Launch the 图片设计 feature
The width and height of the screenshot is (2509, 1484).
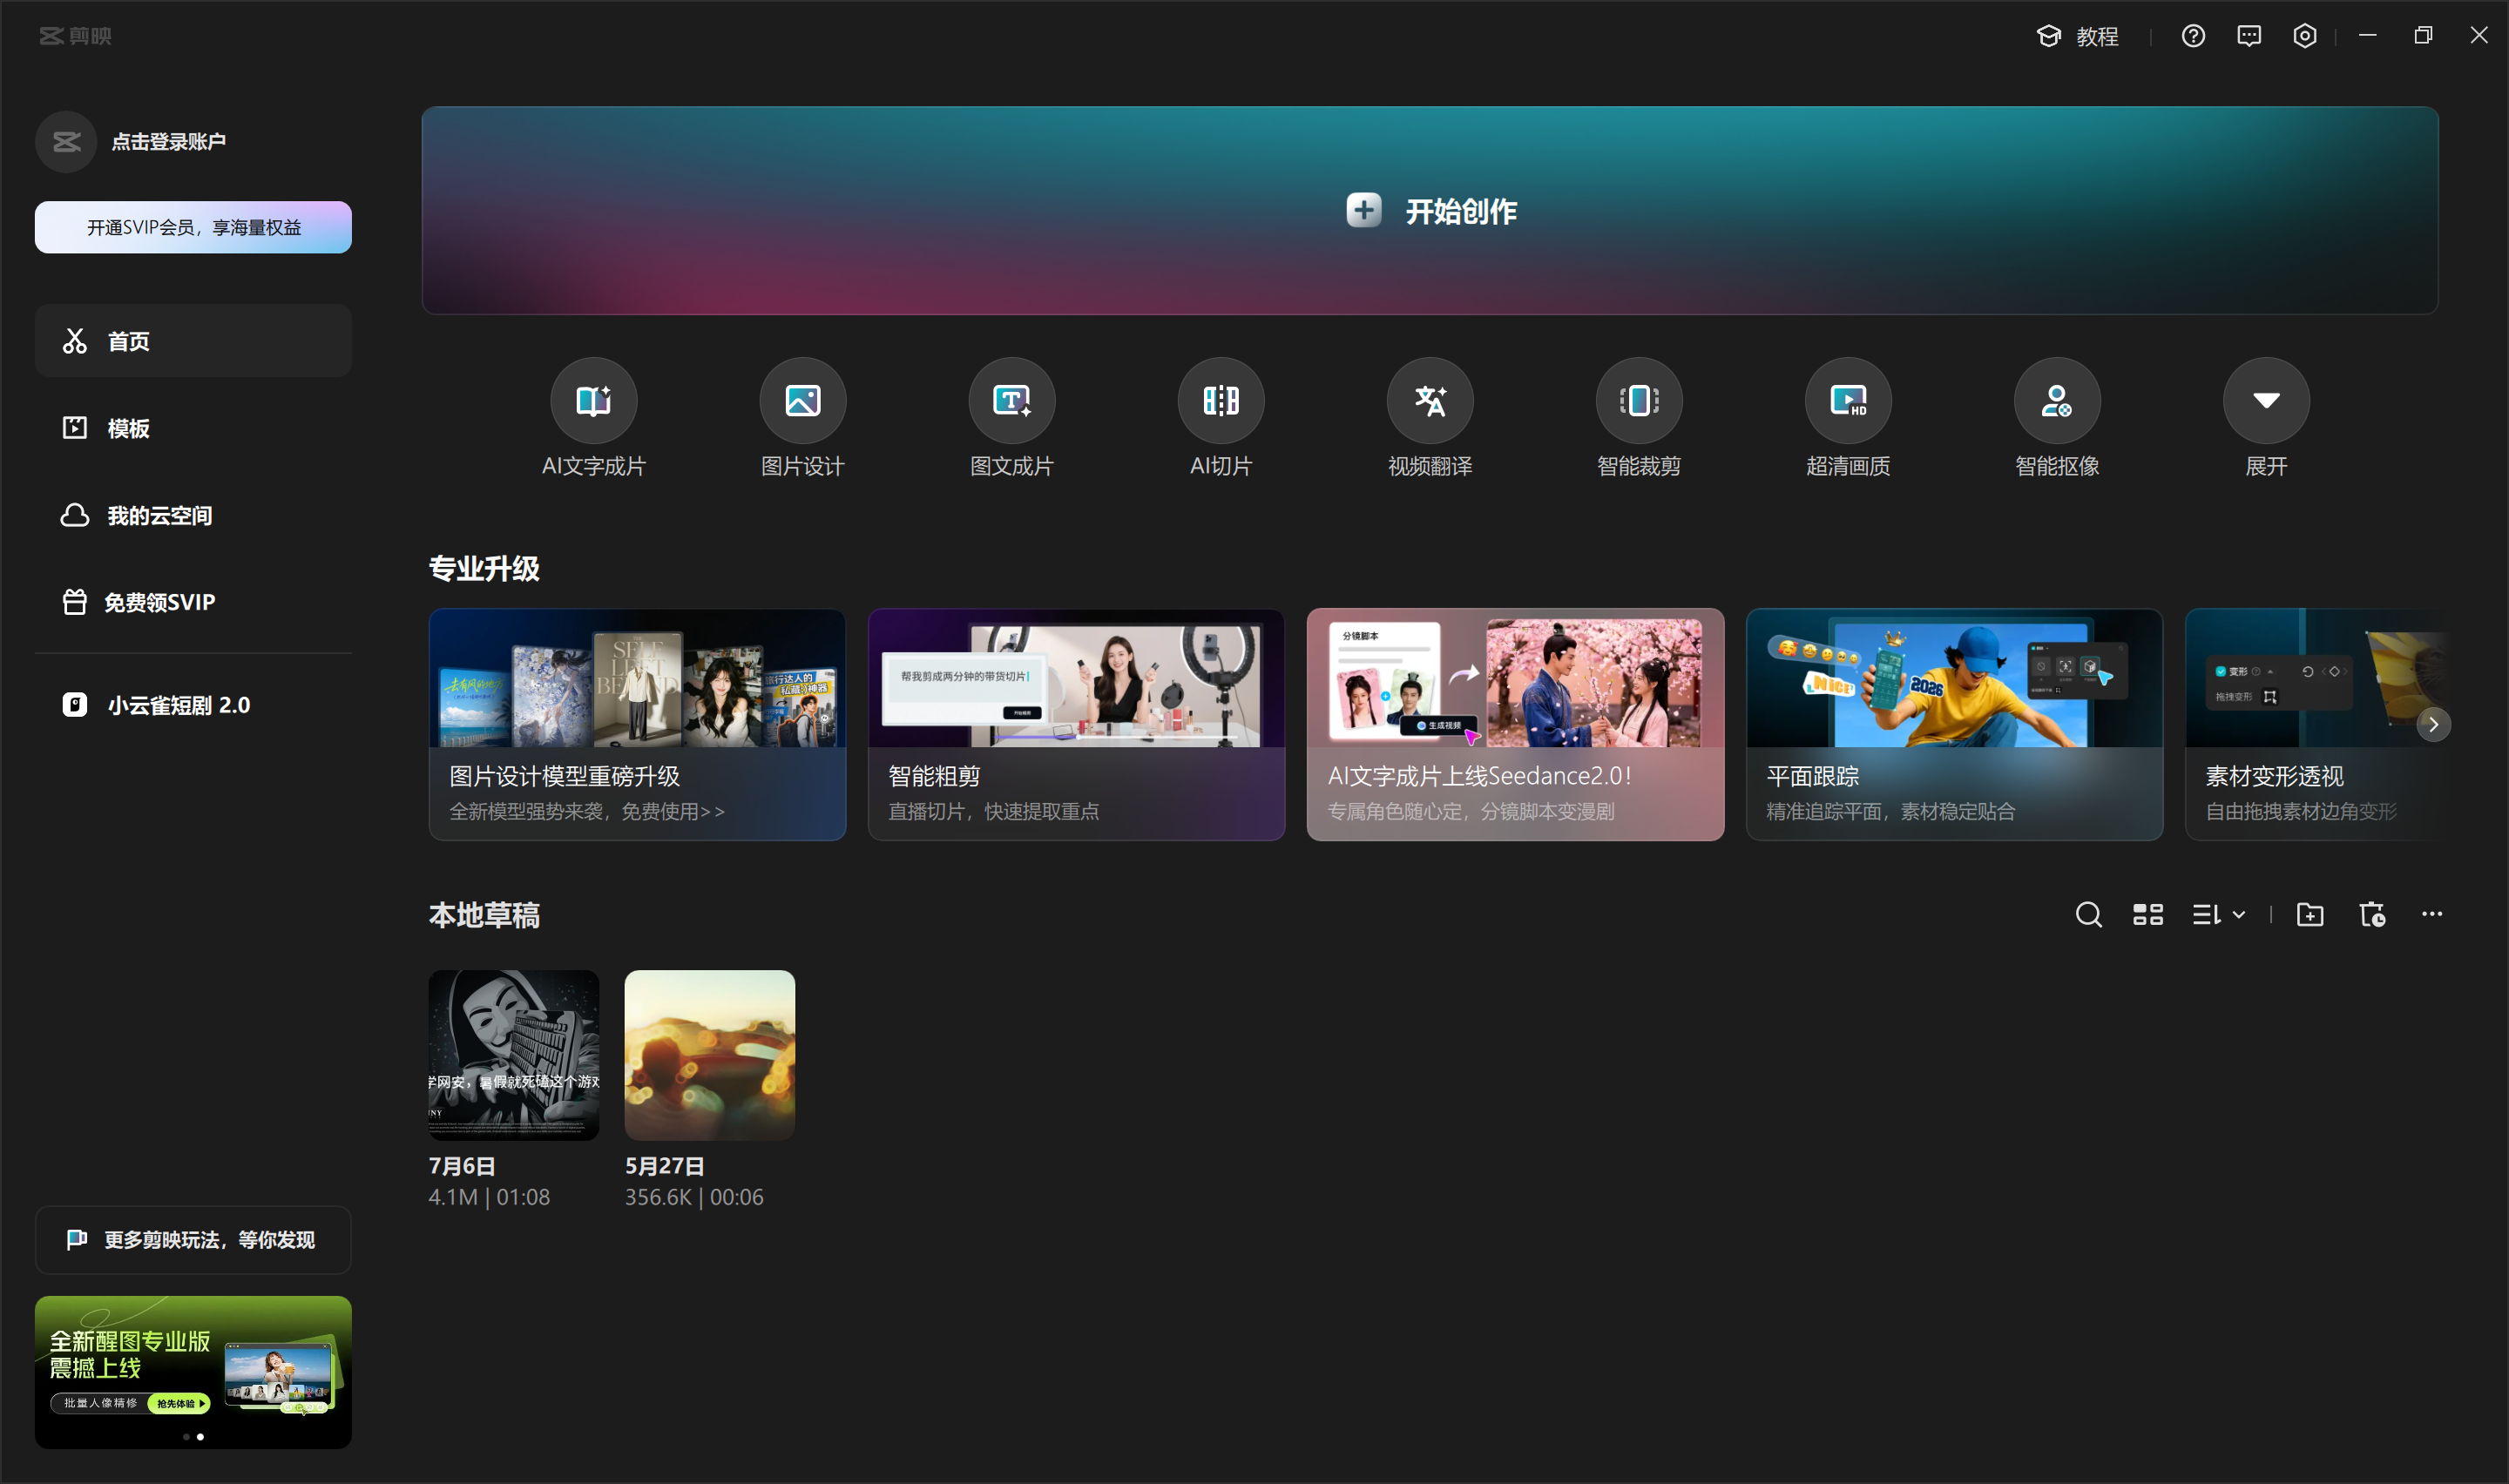pyautogui.click(x=802, y=401)
